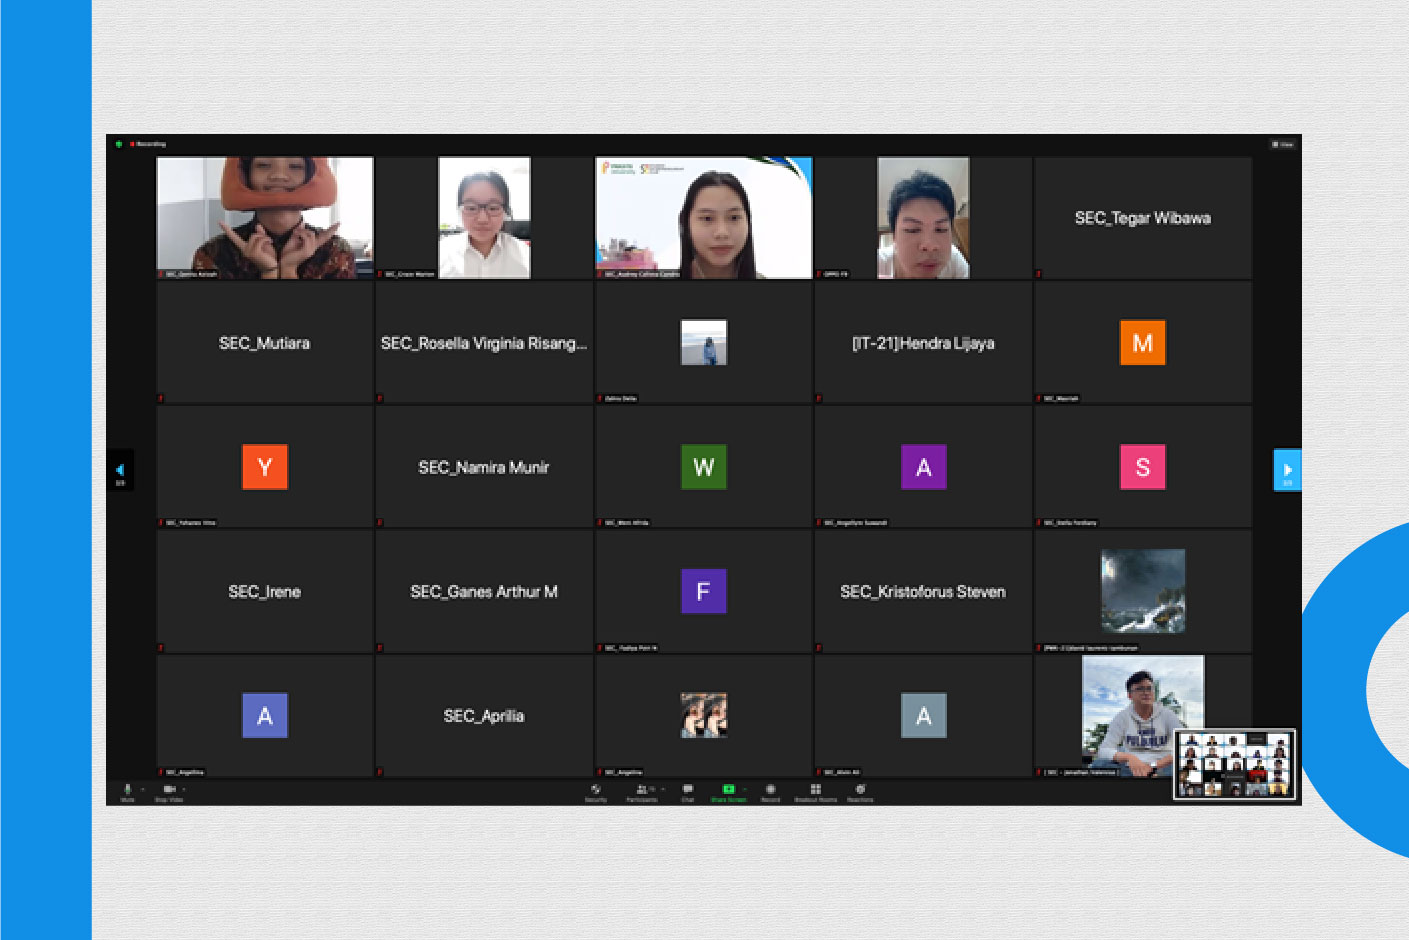Open Breakout Rooms
This screenshot has height=940, width=1409.
(x=815, y=791)
